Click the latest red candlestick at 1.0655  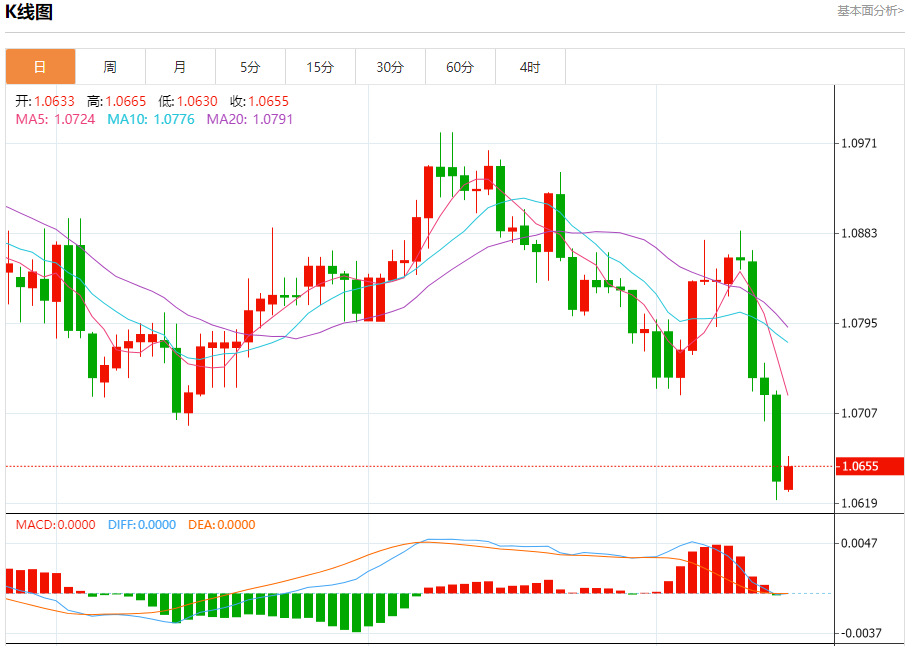coord(788,478)
